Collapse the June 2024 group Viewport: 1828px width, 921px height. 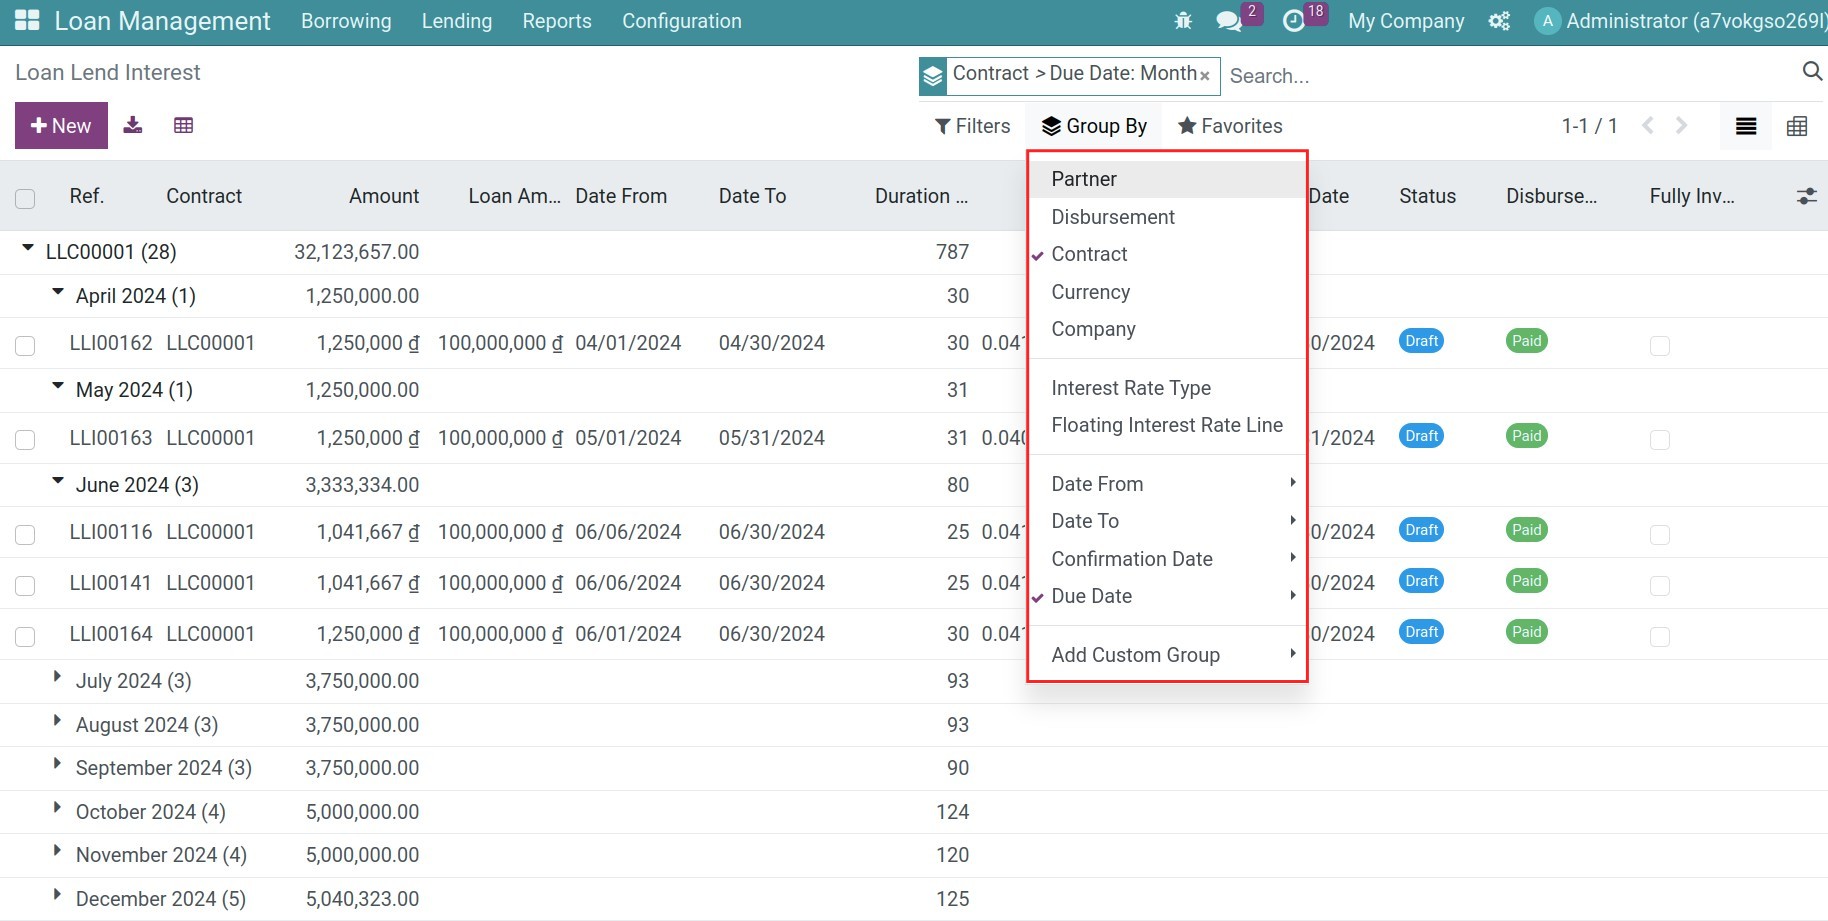[58, 482]
